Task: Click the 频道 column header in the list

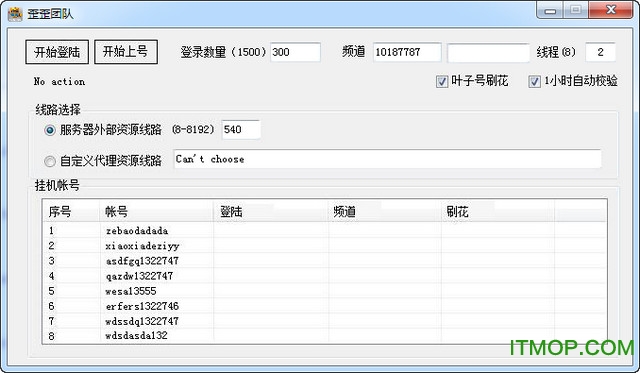Action: (x=385, y=211)
